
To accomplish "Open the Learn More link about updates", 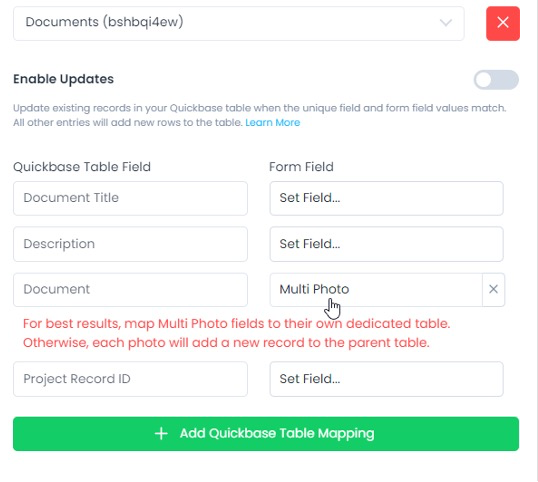I will pyautogui.click(x=272, y=122).
